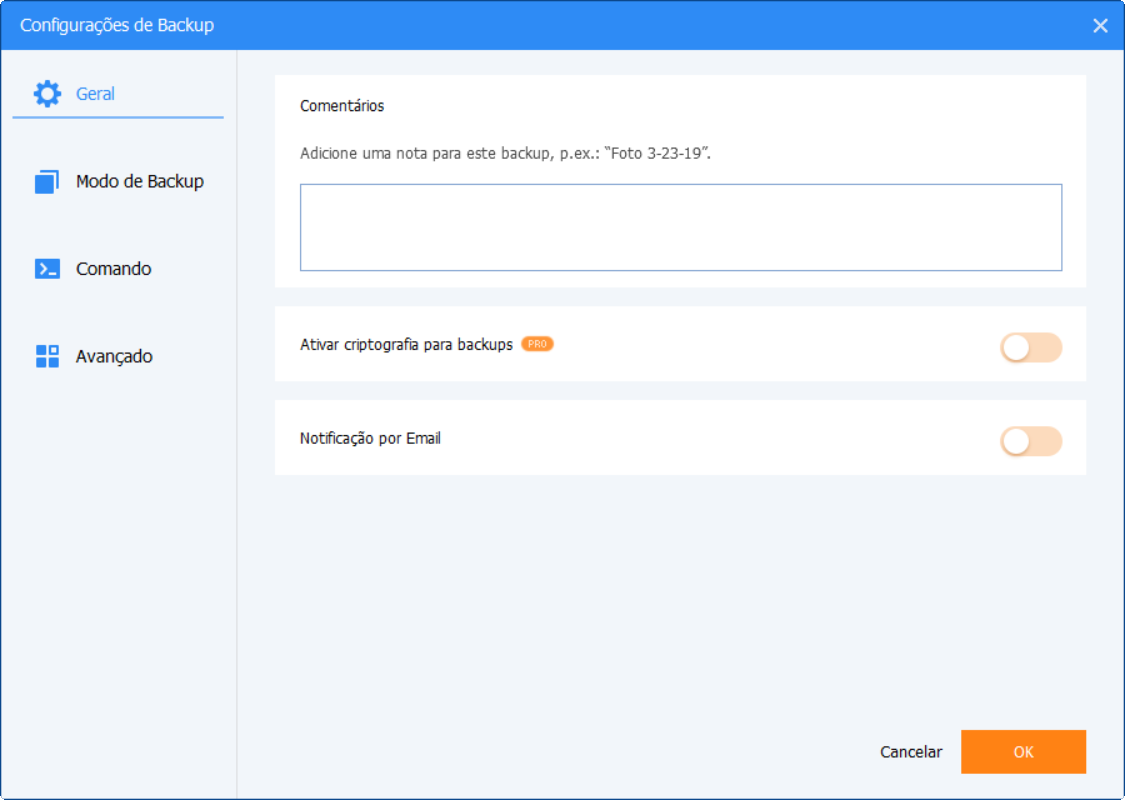Image resolution: width=1125 pixels, height=800 pixels.
Task: Click the PRO badge next to encryption
Action: 537,344
